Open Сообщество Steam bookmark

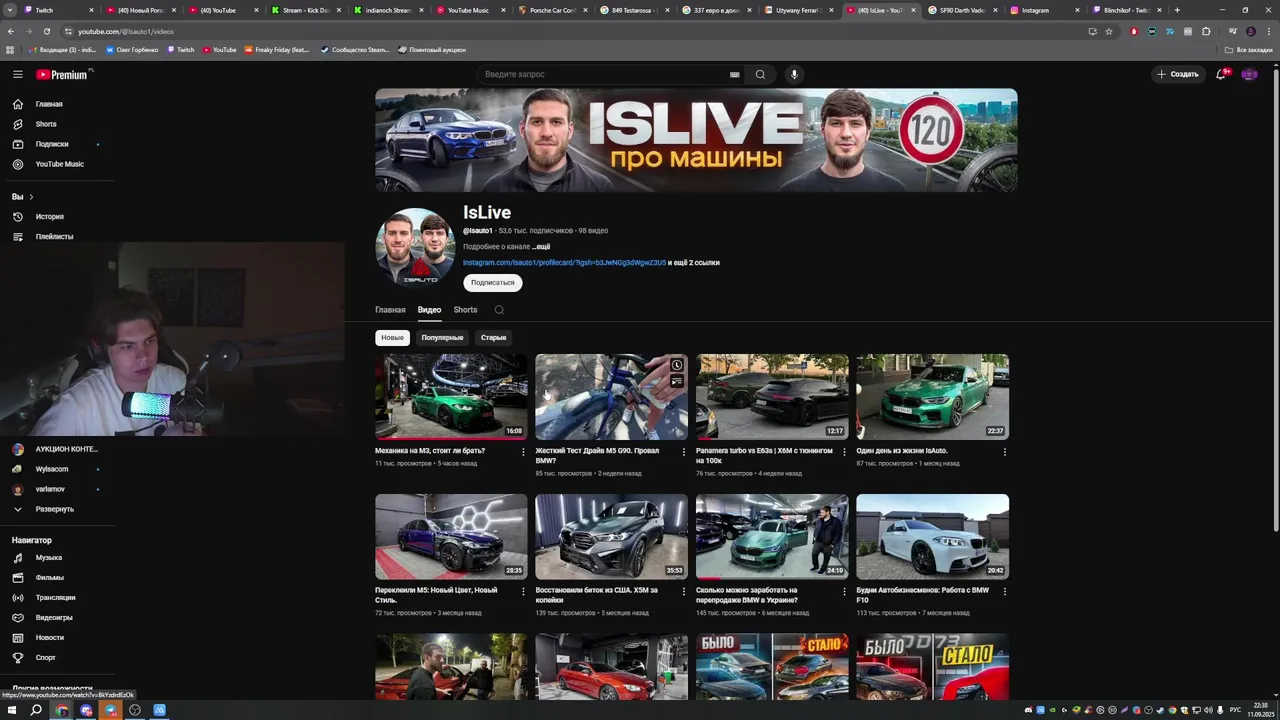(x=355, y=49)
